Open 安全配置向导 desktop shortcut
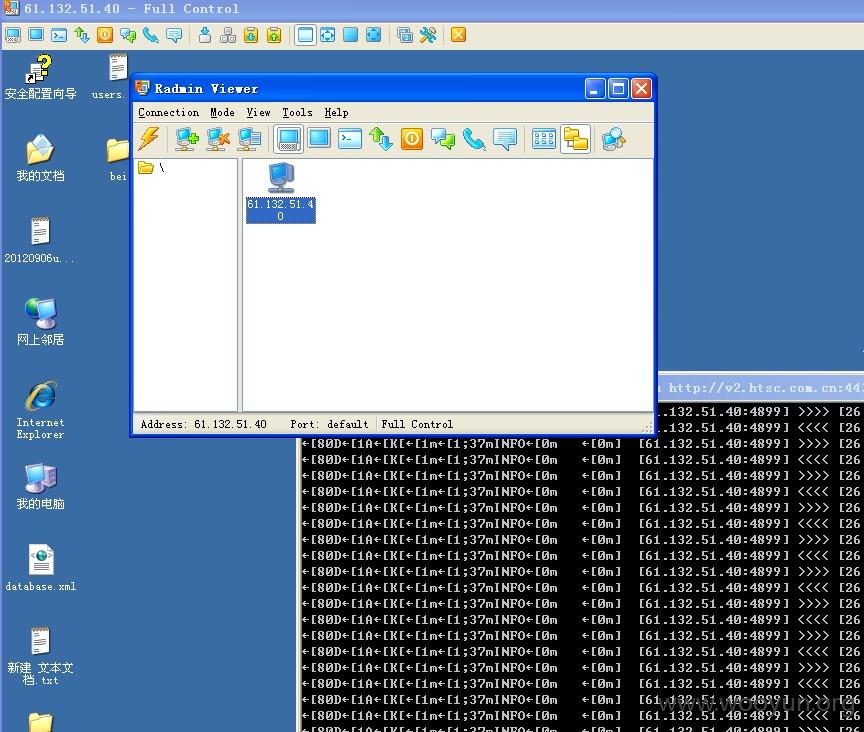 point(40,77)
